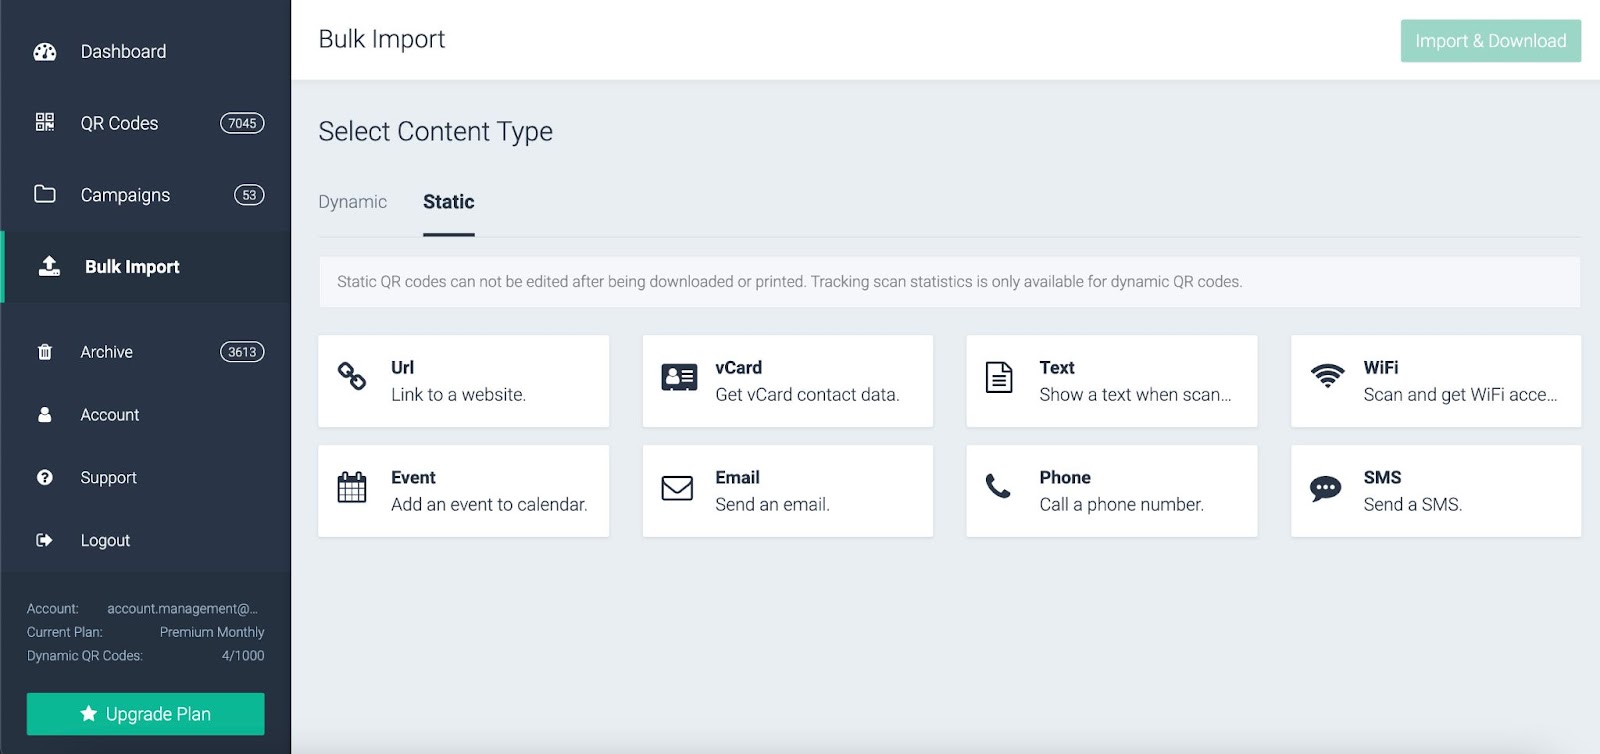The height and width of the screenshot is (754, 1600).
Task: Open the Account page
Action: point(146,415)
